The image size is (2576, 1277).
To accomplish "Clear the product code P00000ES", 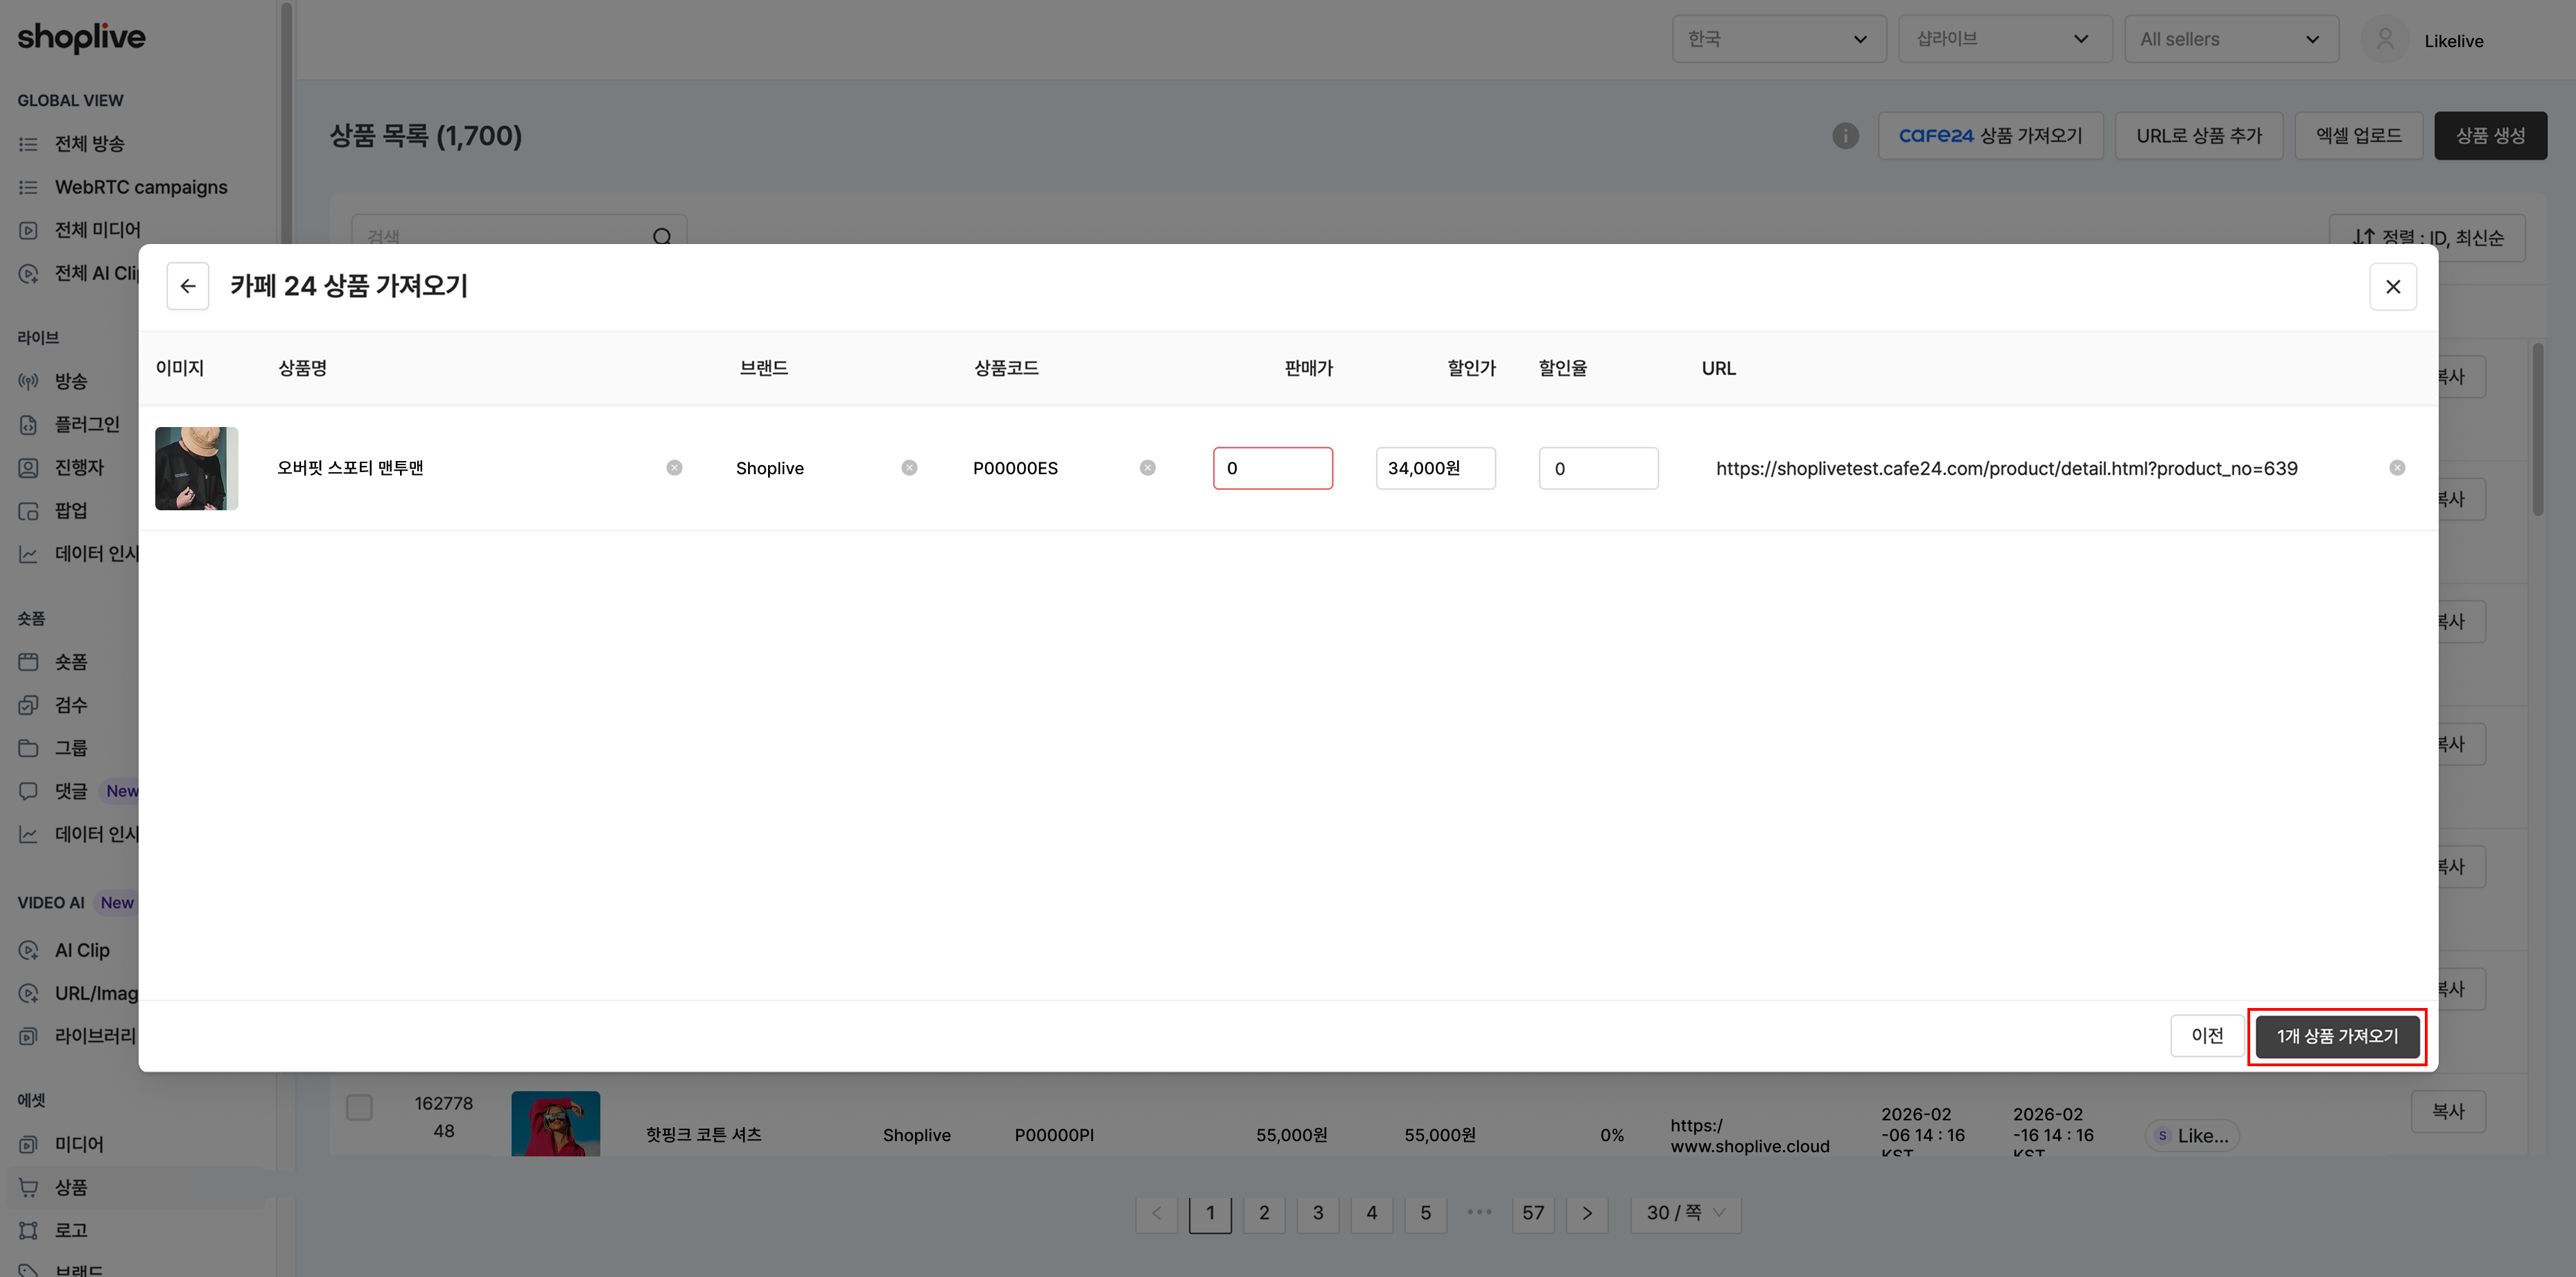I will [x=1147, y=468].
